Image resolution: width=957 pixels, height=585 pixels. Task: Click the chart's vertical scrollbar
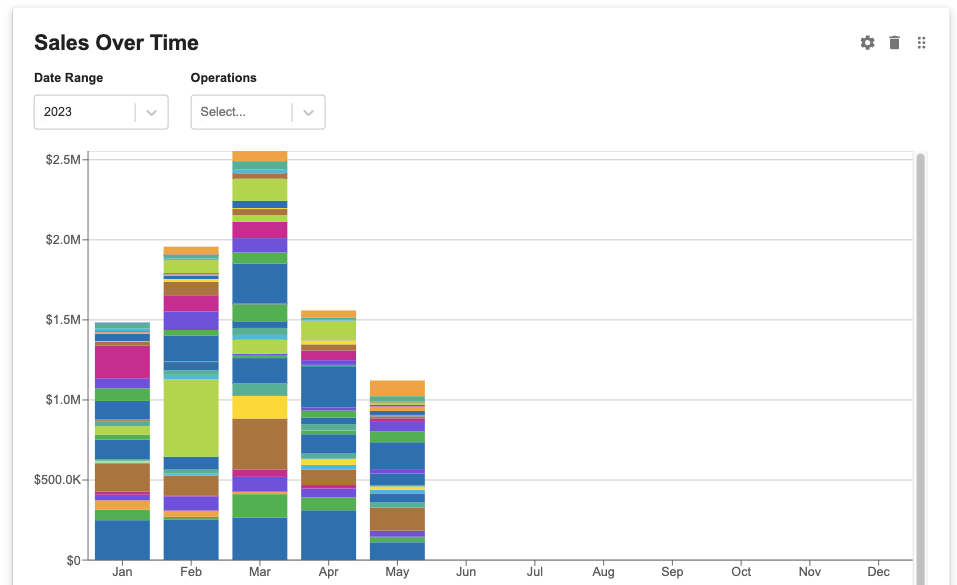[920, 360]
